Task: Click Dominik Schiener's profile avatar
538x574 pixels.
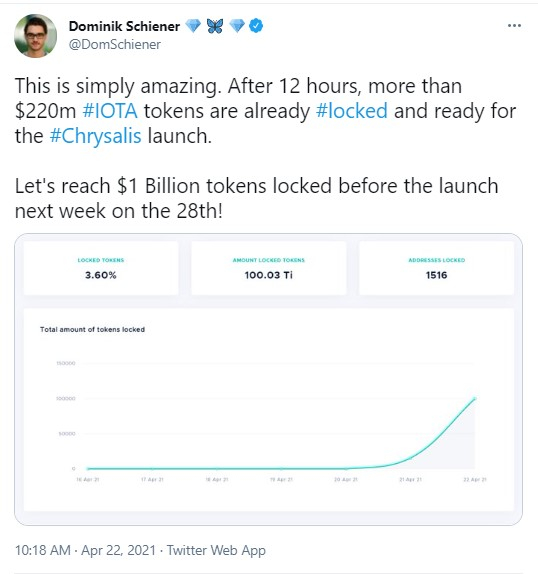Action: pos(36,36)
